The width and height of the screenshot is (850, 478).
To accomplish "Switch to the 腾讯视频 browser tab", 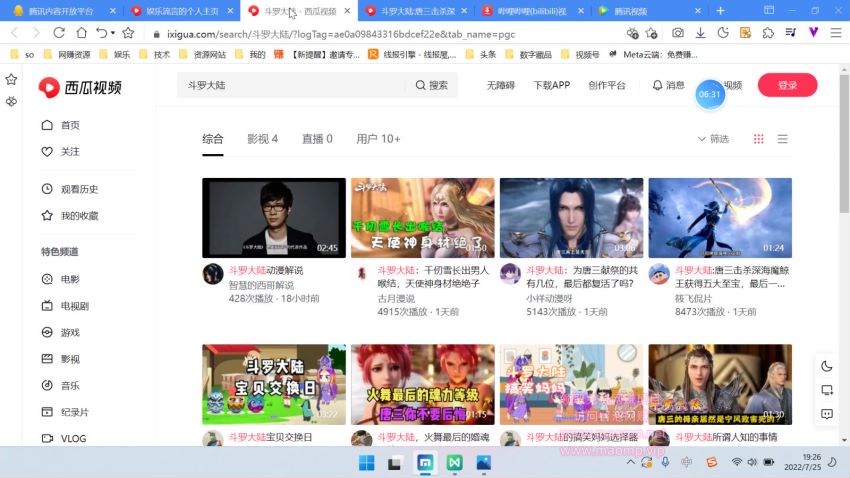I will tap(648, 11).
